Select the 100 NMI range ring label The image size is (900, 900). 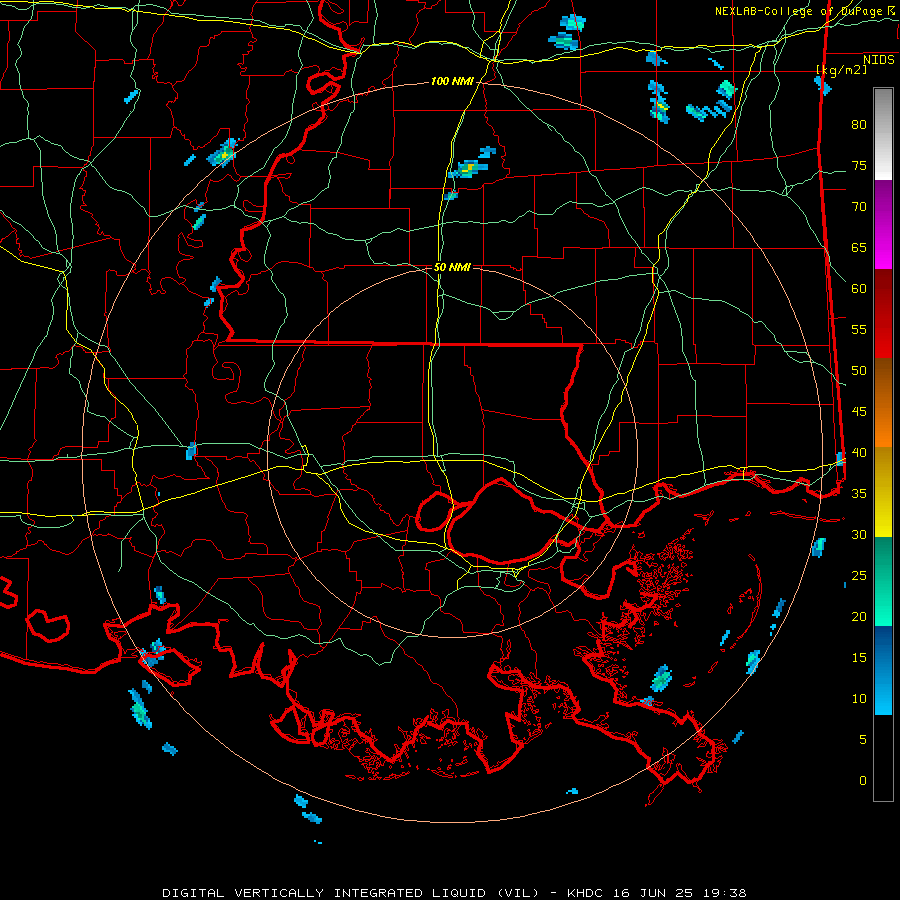452,82
